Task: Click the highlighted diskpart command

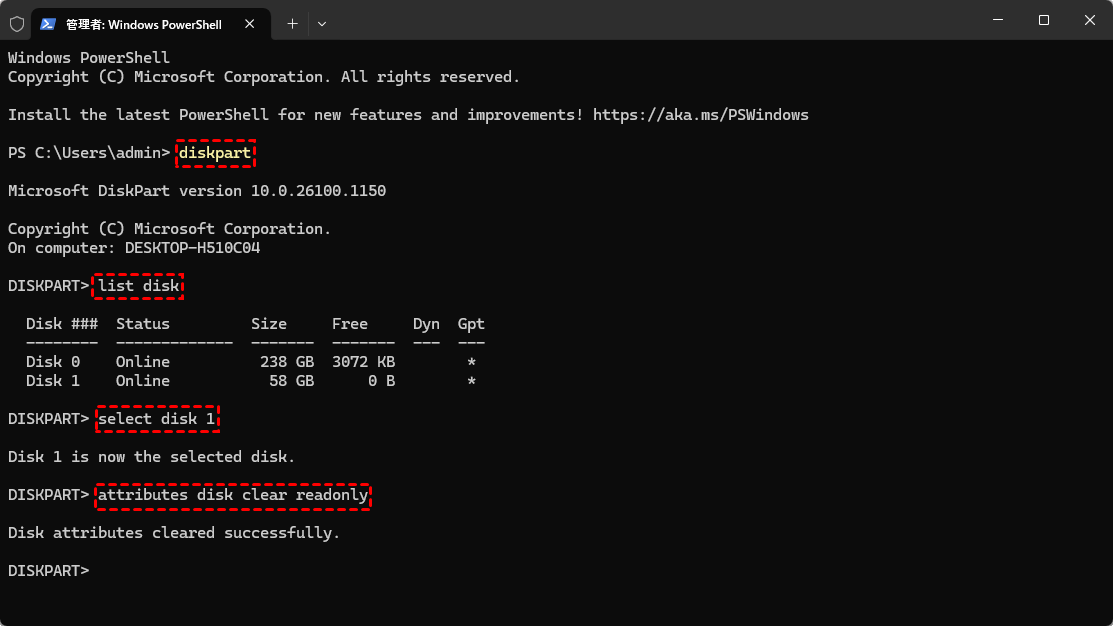Action: tap(215, 153)
